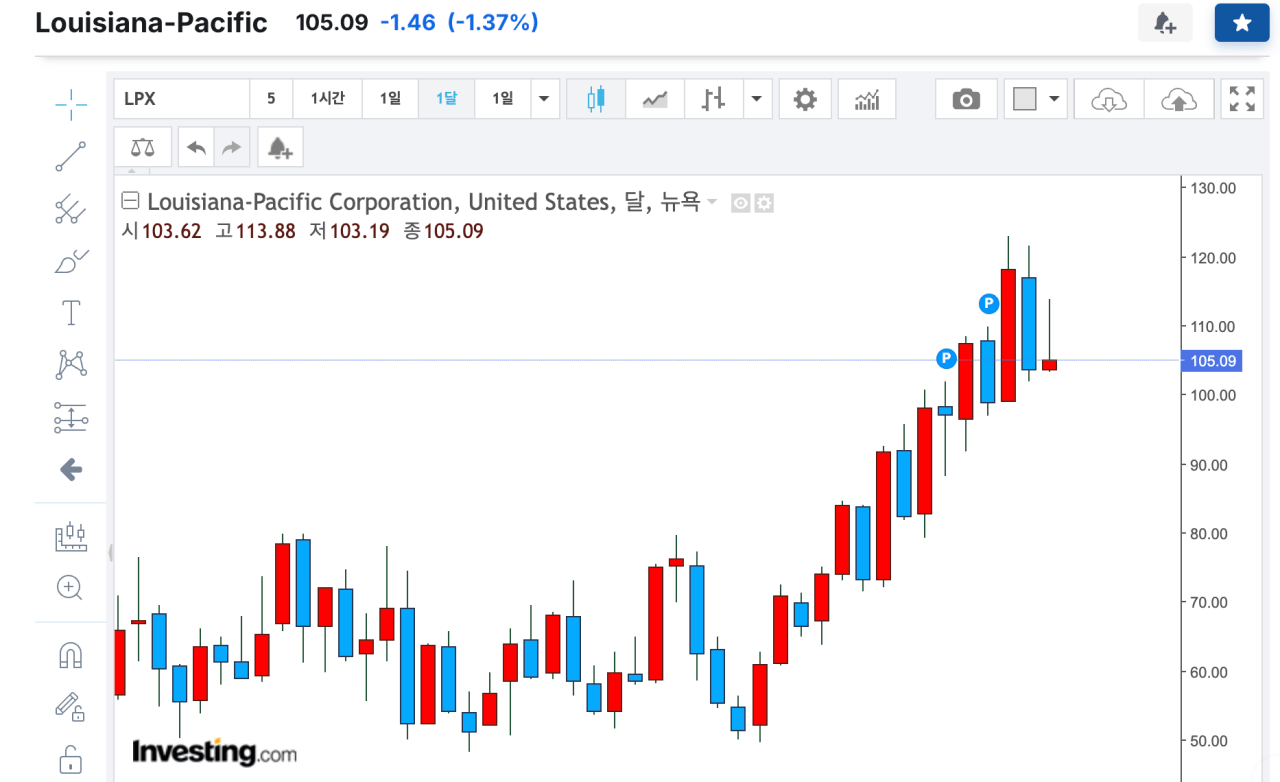Click the gray color square in the toolbar

coord(1024,99)
